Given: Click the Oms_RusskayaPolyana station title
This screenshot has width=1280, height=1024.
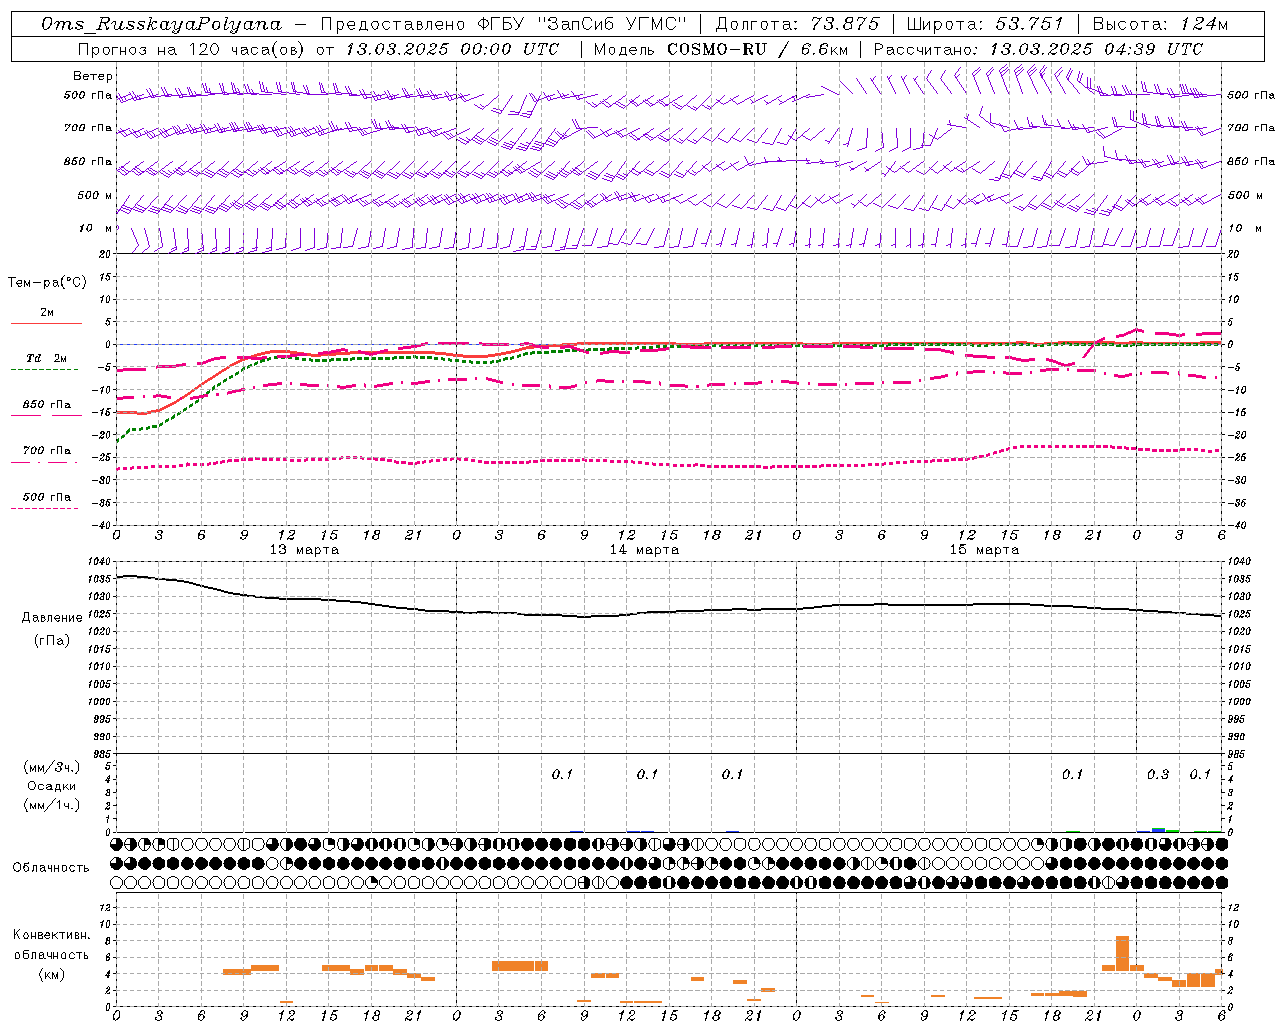Looking at the screenshot, I should [x=161, y=24].
